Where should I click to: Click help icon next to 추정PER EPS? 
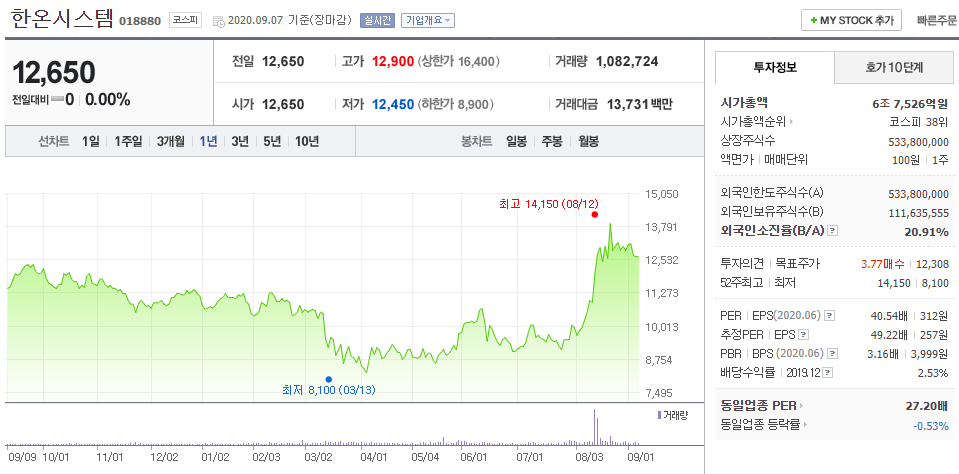(x=804, y=335)
